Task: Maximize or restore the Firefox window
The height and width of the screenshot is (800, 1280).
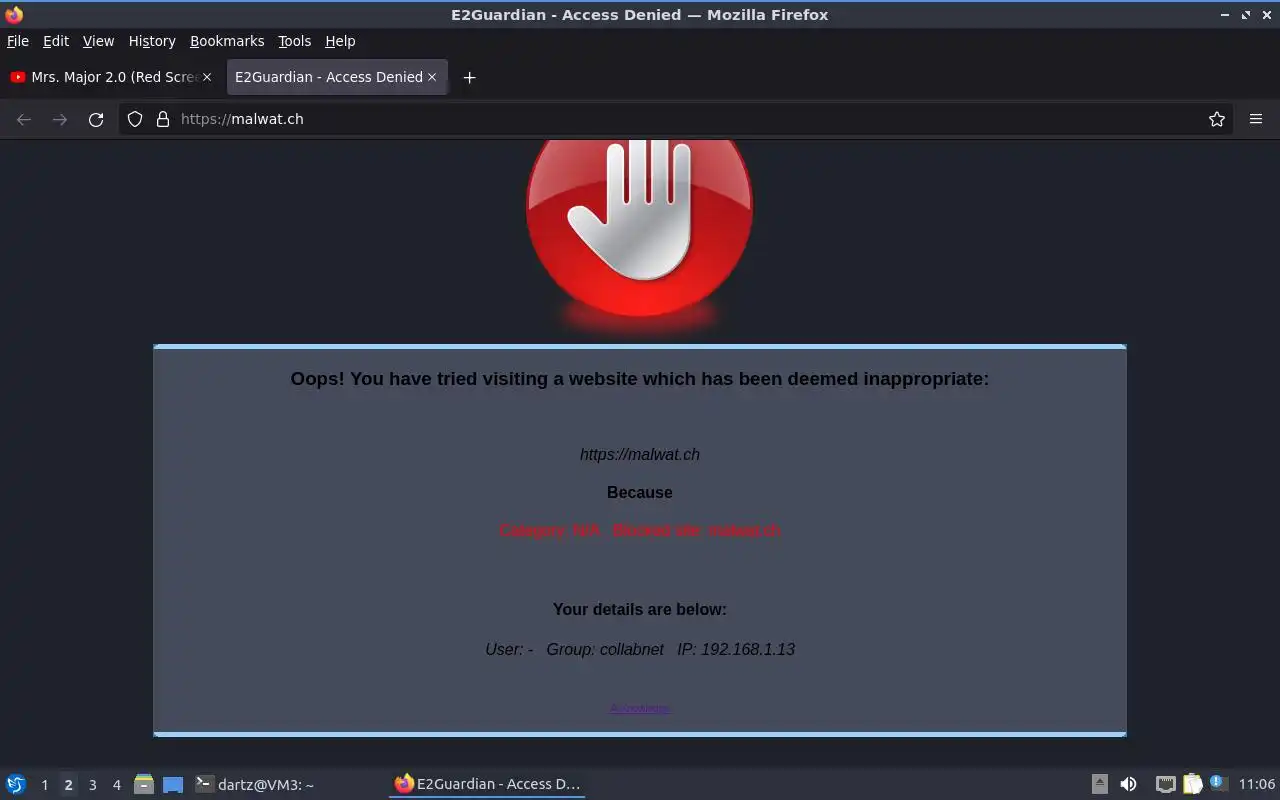Action: click(1246, 15)
